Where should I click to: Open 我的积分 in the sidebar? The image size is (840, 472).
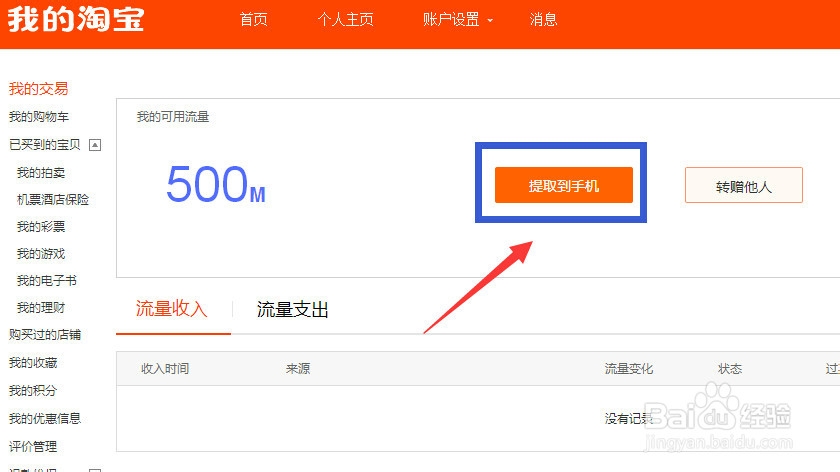[x=33, y=391]
